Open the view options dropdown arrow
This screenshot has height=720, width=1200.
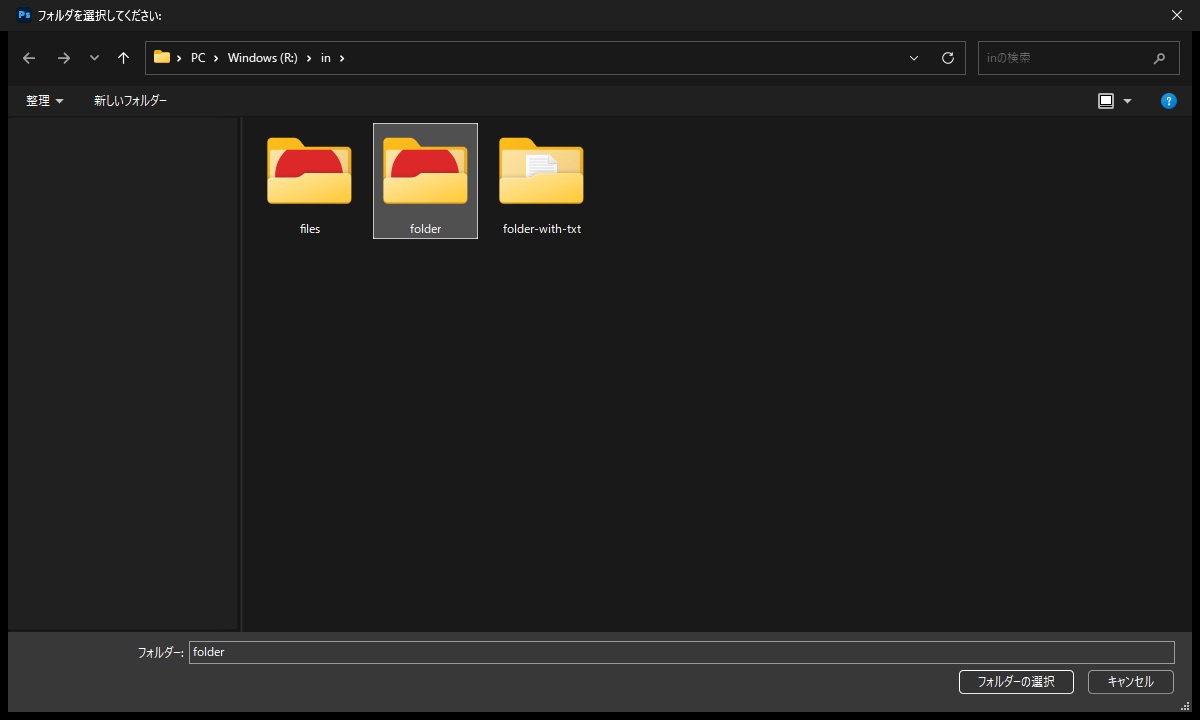1128,101
